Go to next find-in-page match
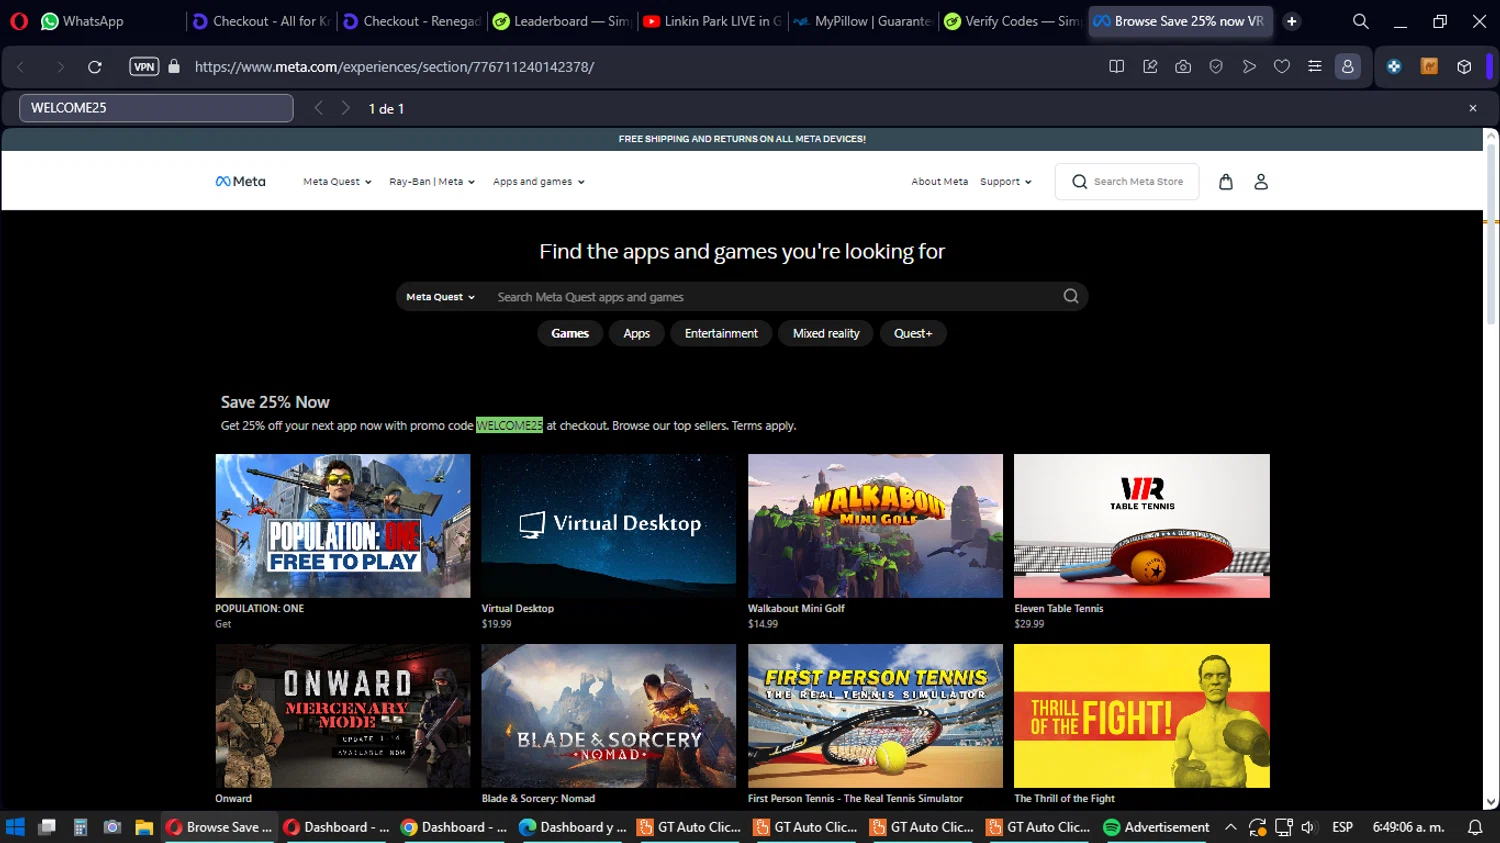Screen dimensions: 1500x843 346,108
